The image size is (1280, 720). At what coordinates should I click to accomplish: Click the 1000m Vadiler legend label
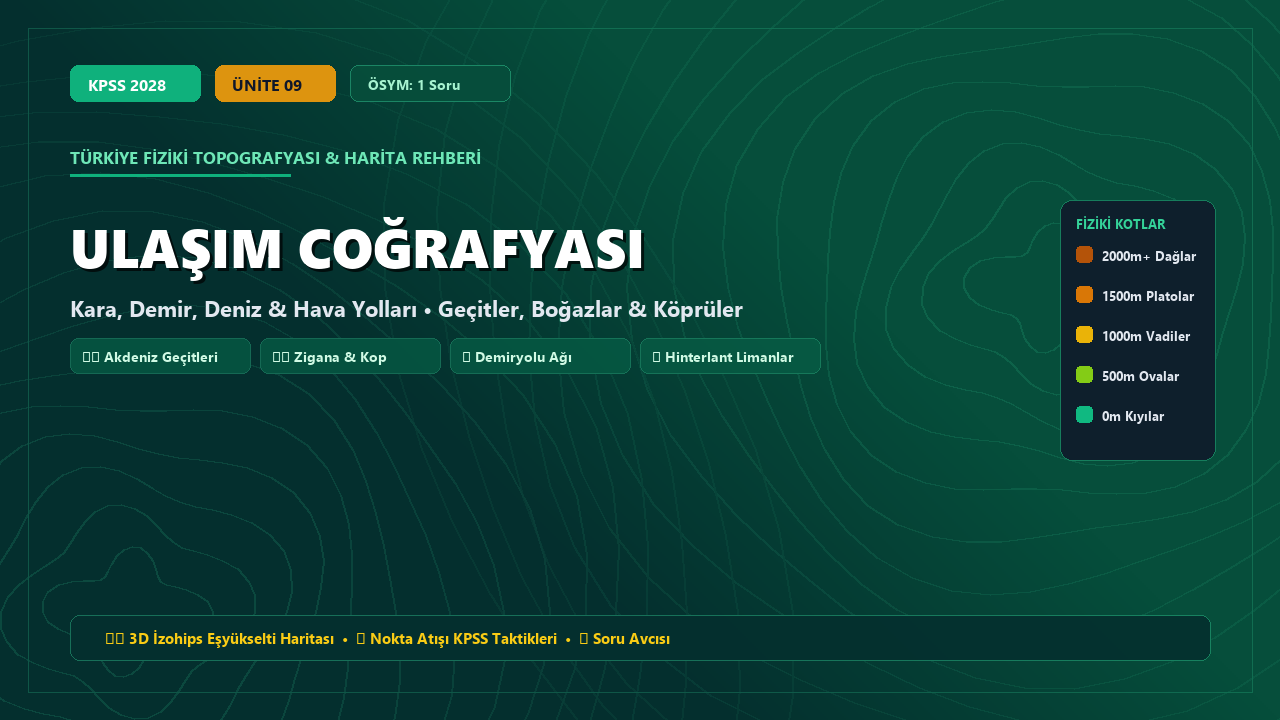(1146, 336)
